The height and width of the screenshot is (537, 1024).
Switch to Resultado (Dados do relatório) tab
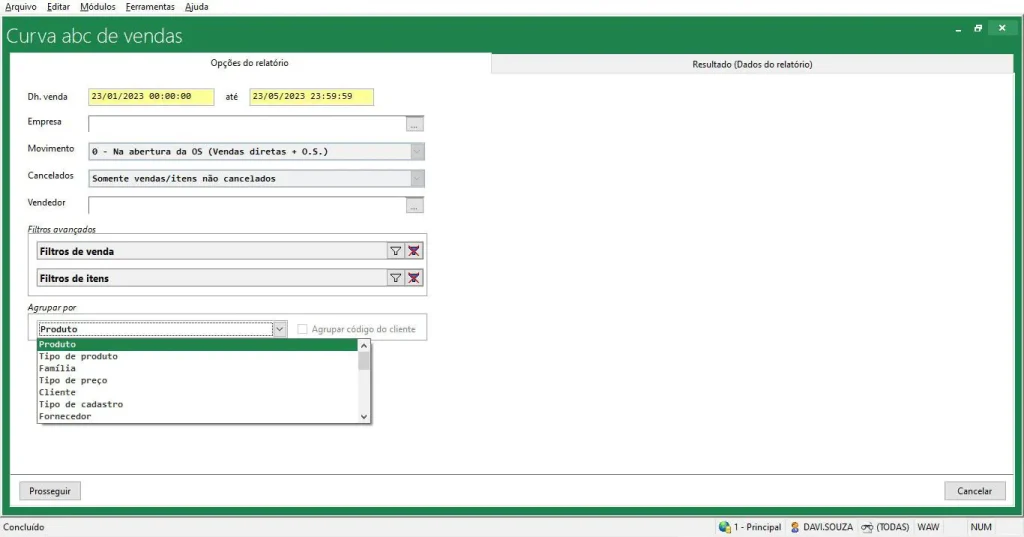pyautogui.click(x=752, y=64)
